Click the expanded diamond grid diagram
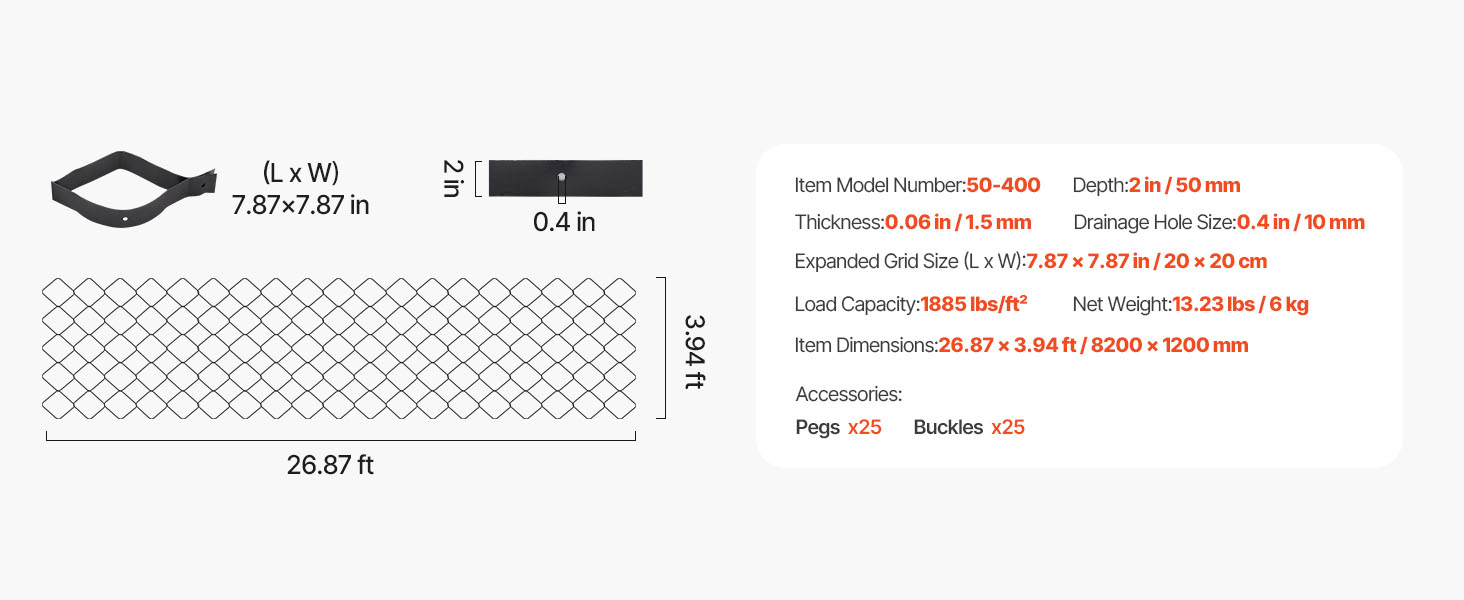The image size is (1464, 600). click(340, 348)
